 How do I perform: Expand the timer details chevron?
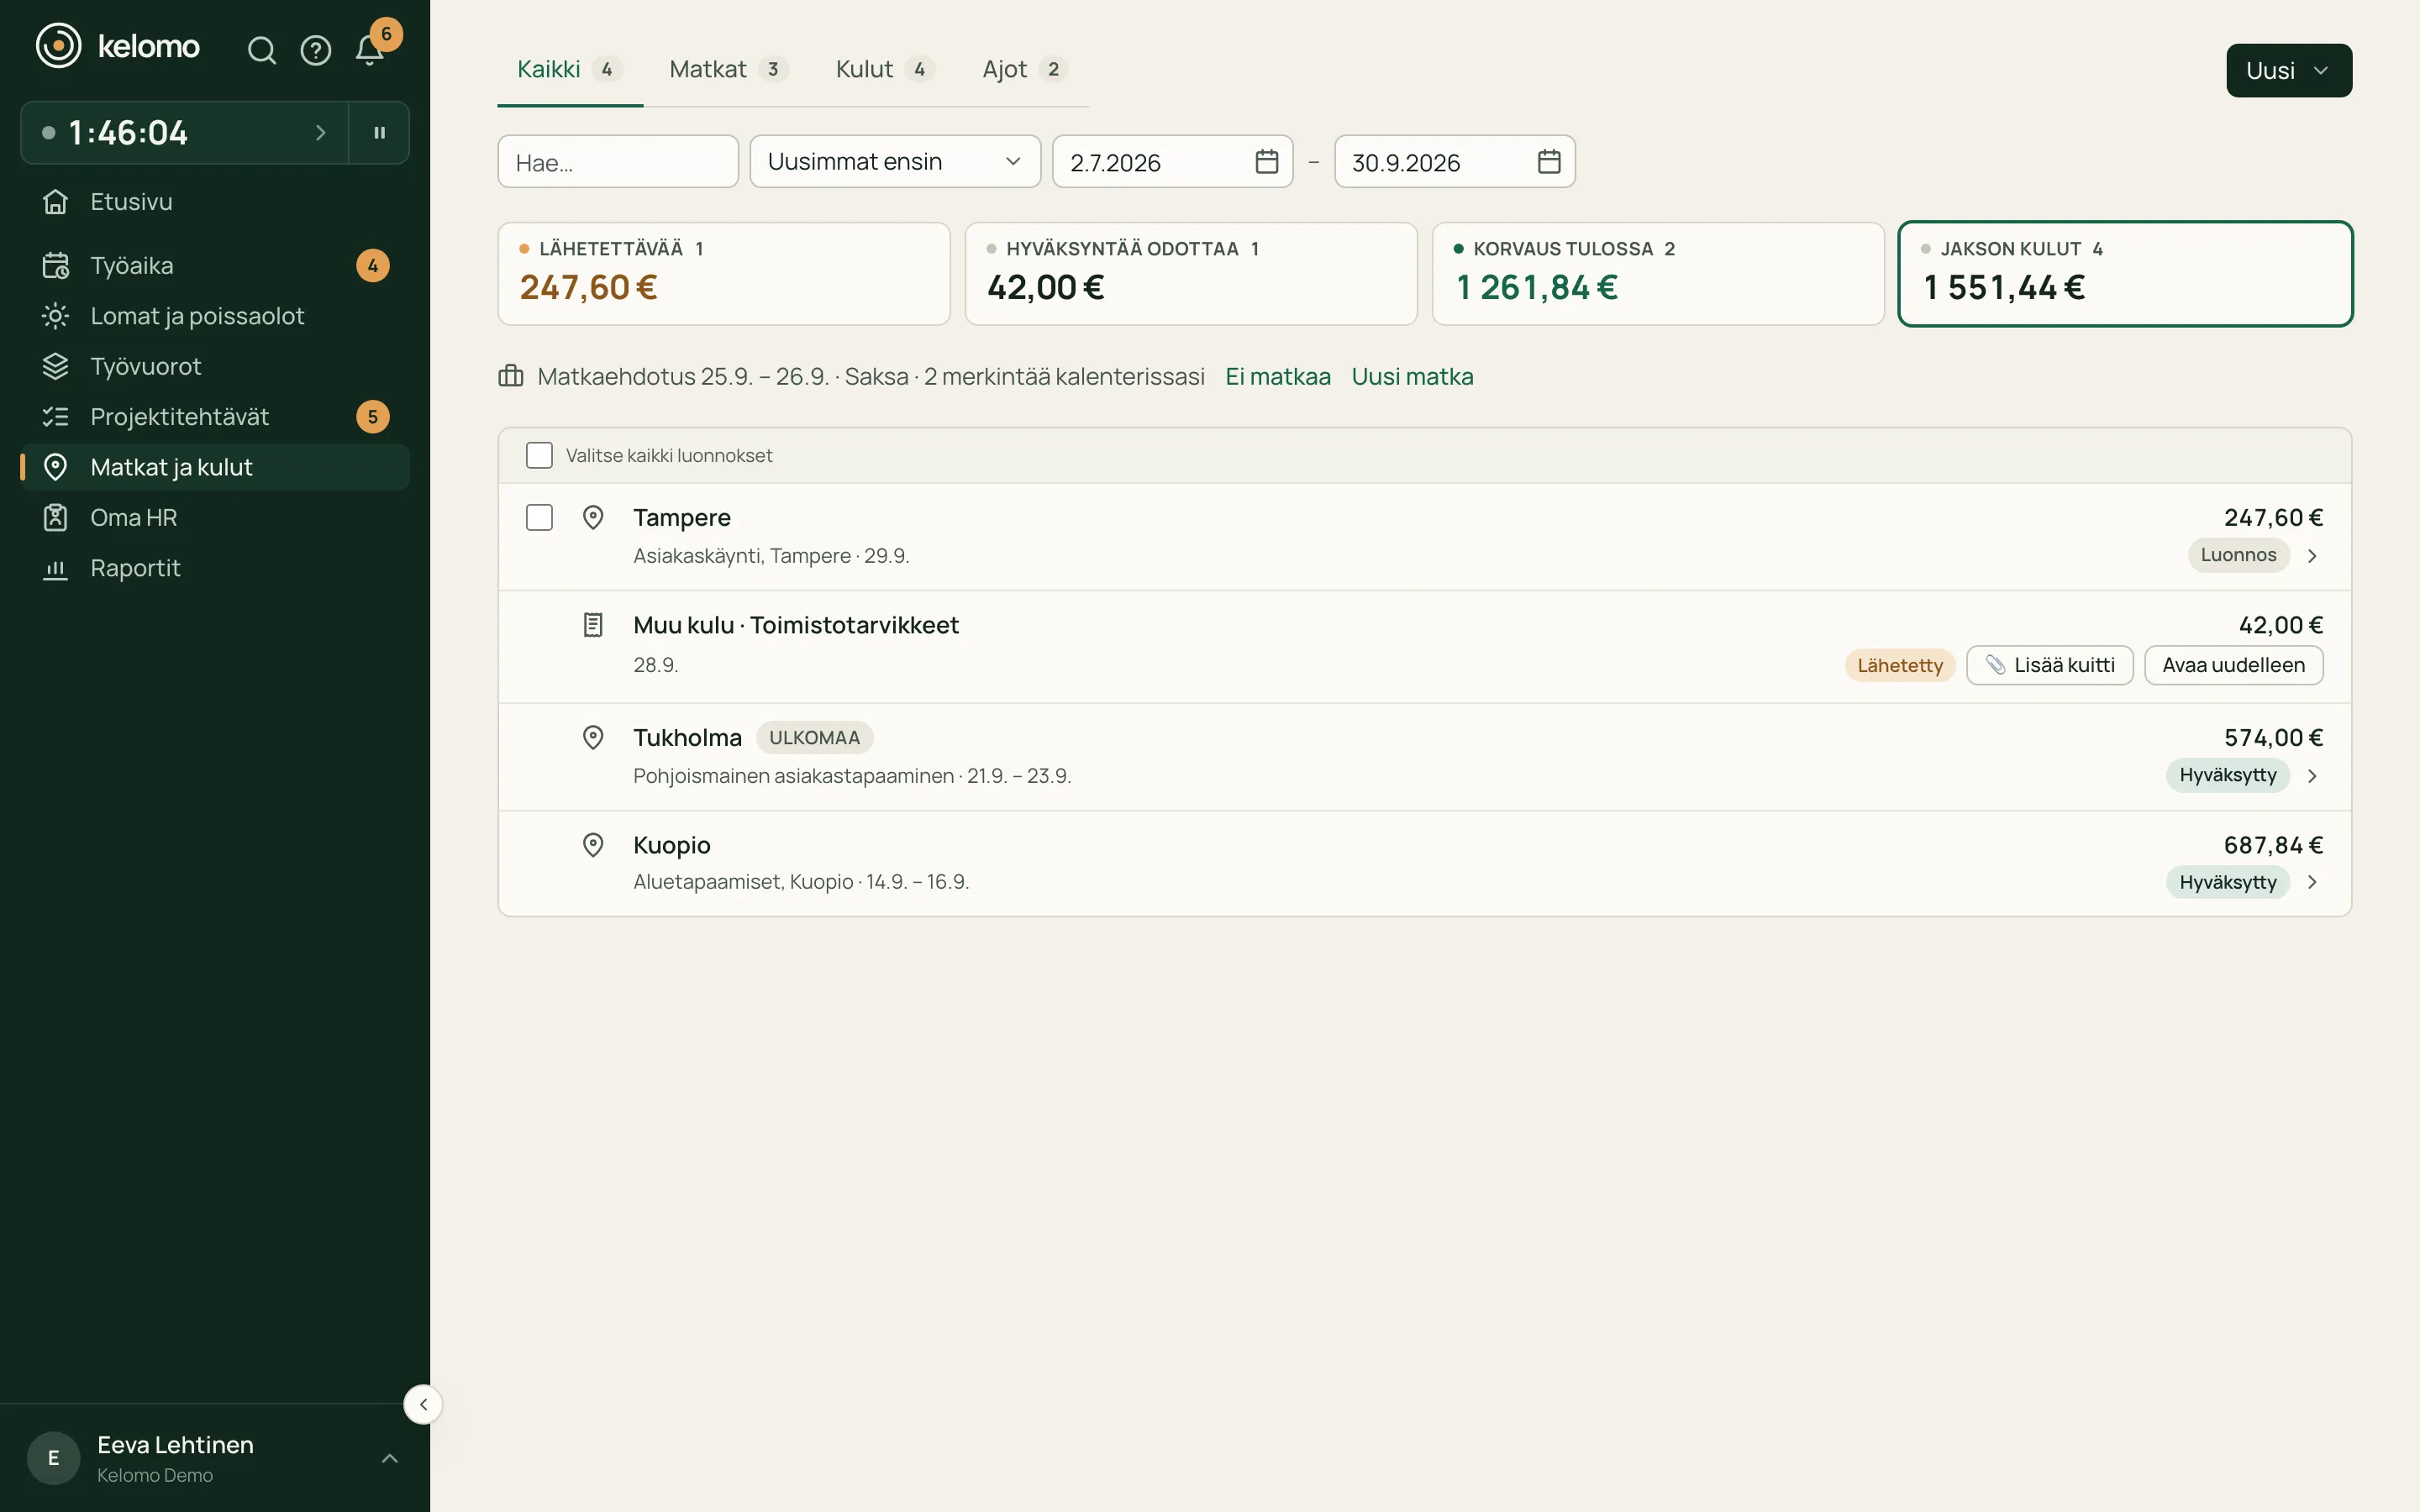321,132
